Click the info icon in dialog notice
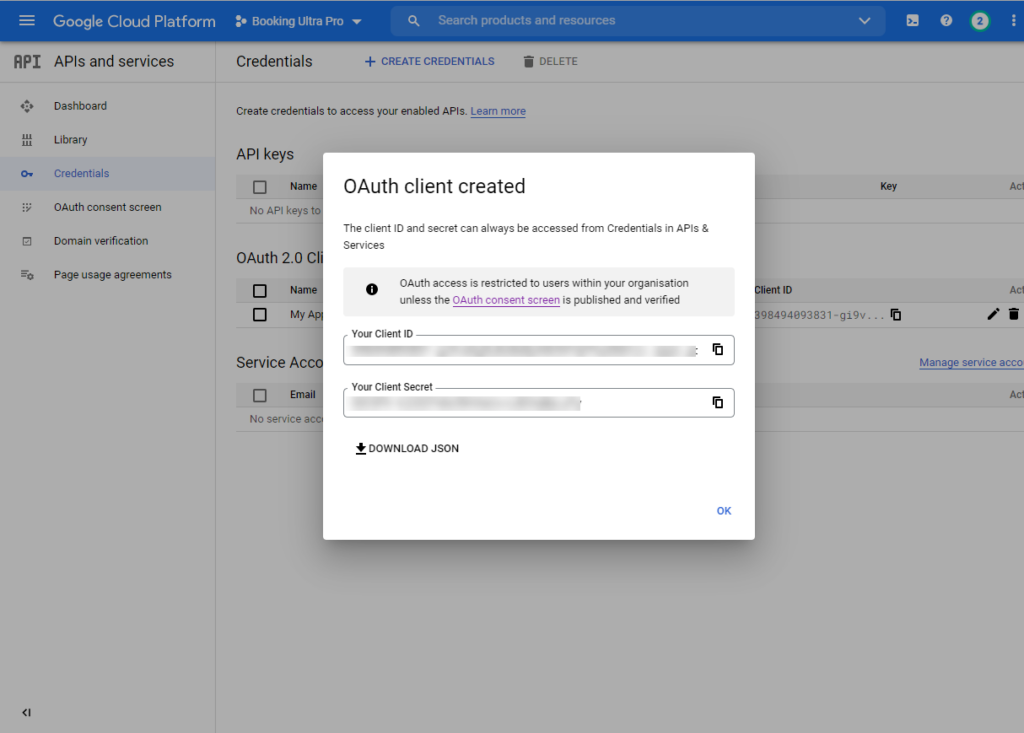The width and height of the screenshot is (1024, 733). coord(372,289)
